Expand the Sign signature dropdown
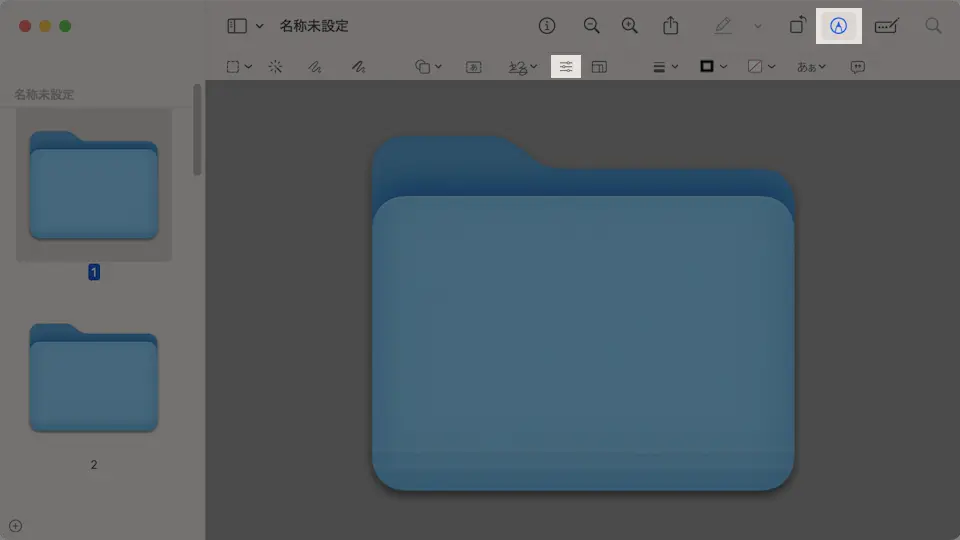This screenshot has height=540, width=960. click(523, 67)
